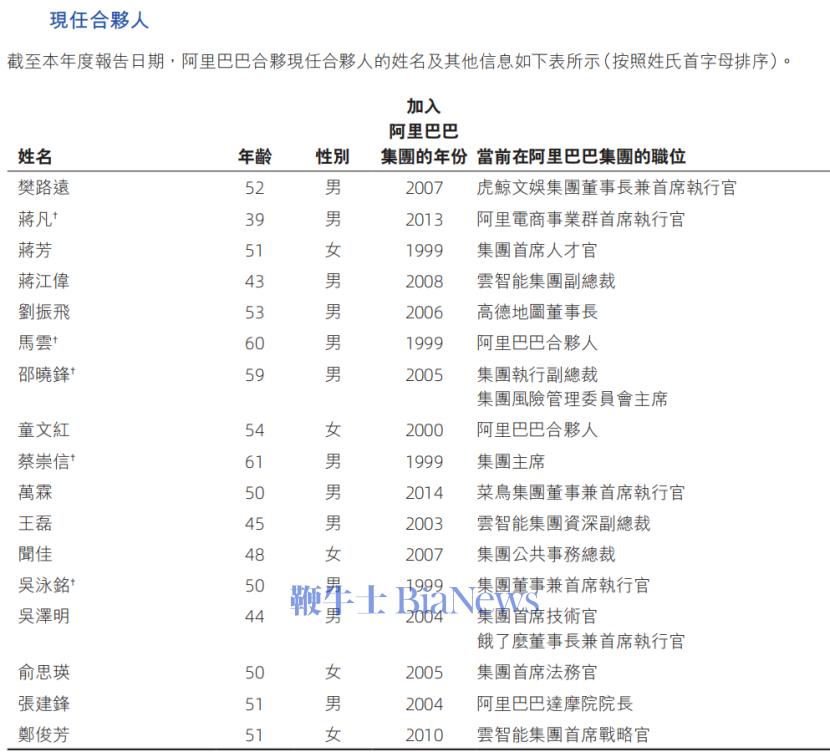
Task: Click 聞佳's age value 48
Action: (255, 555)
